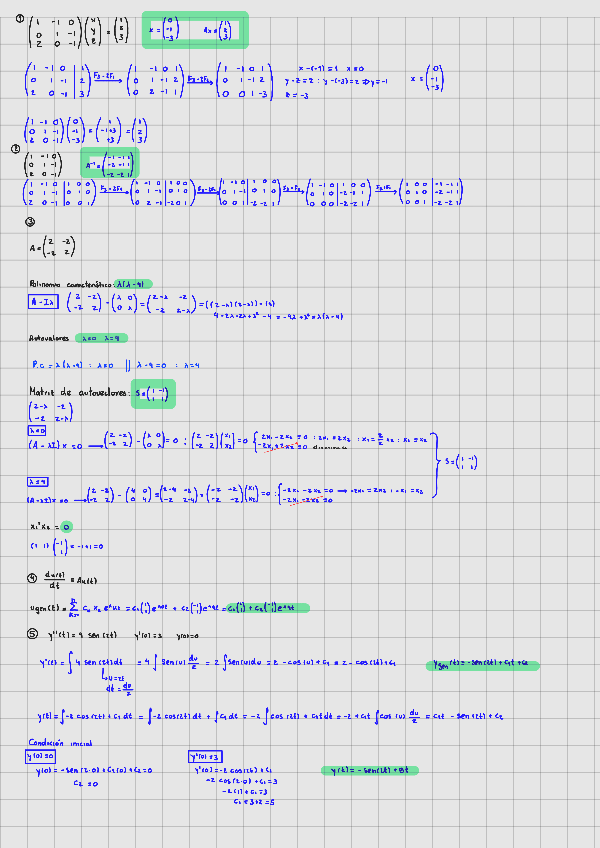This screenshot has width=600, height=848.
Task: Click the circled exercise number 2
Action: [x=16, y=149]
